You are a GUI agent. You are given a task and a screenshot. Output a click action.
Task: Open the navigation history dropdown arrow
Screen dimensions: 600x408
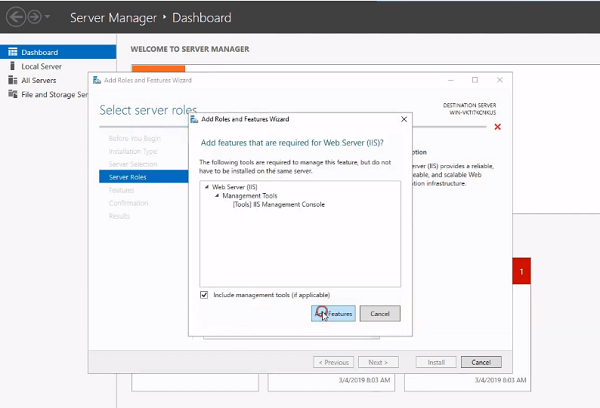[47, 17]
